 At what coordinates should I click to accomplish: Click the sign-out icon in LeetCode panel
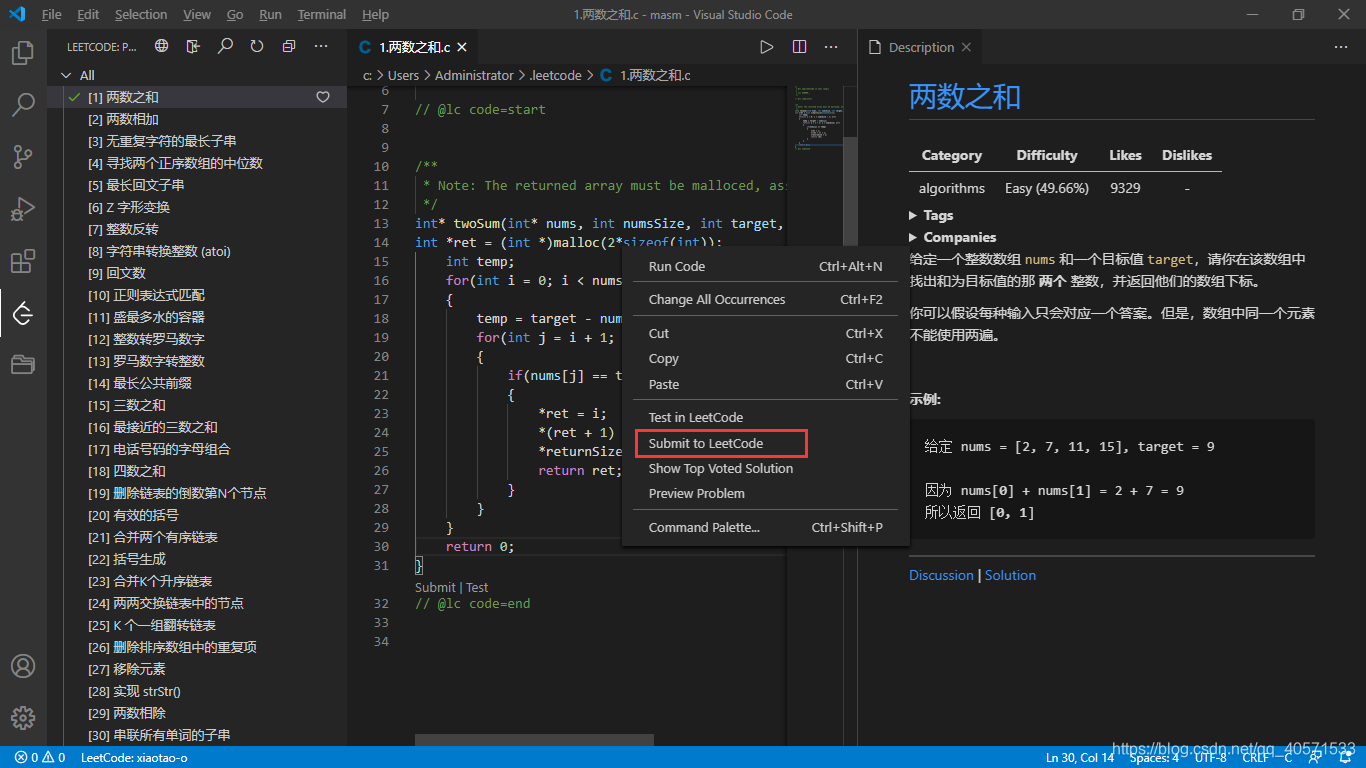[x=194, y=46]
